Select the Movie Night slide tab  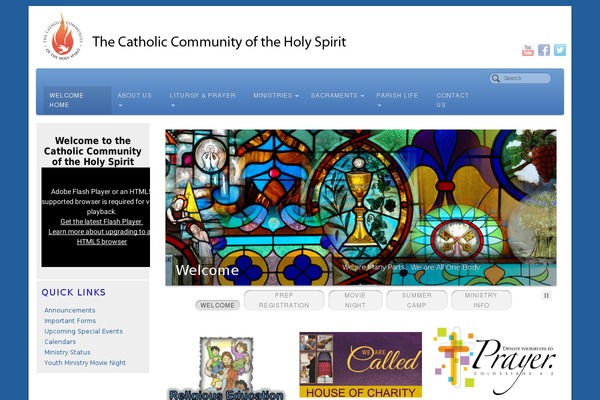[x=355, y=300]
